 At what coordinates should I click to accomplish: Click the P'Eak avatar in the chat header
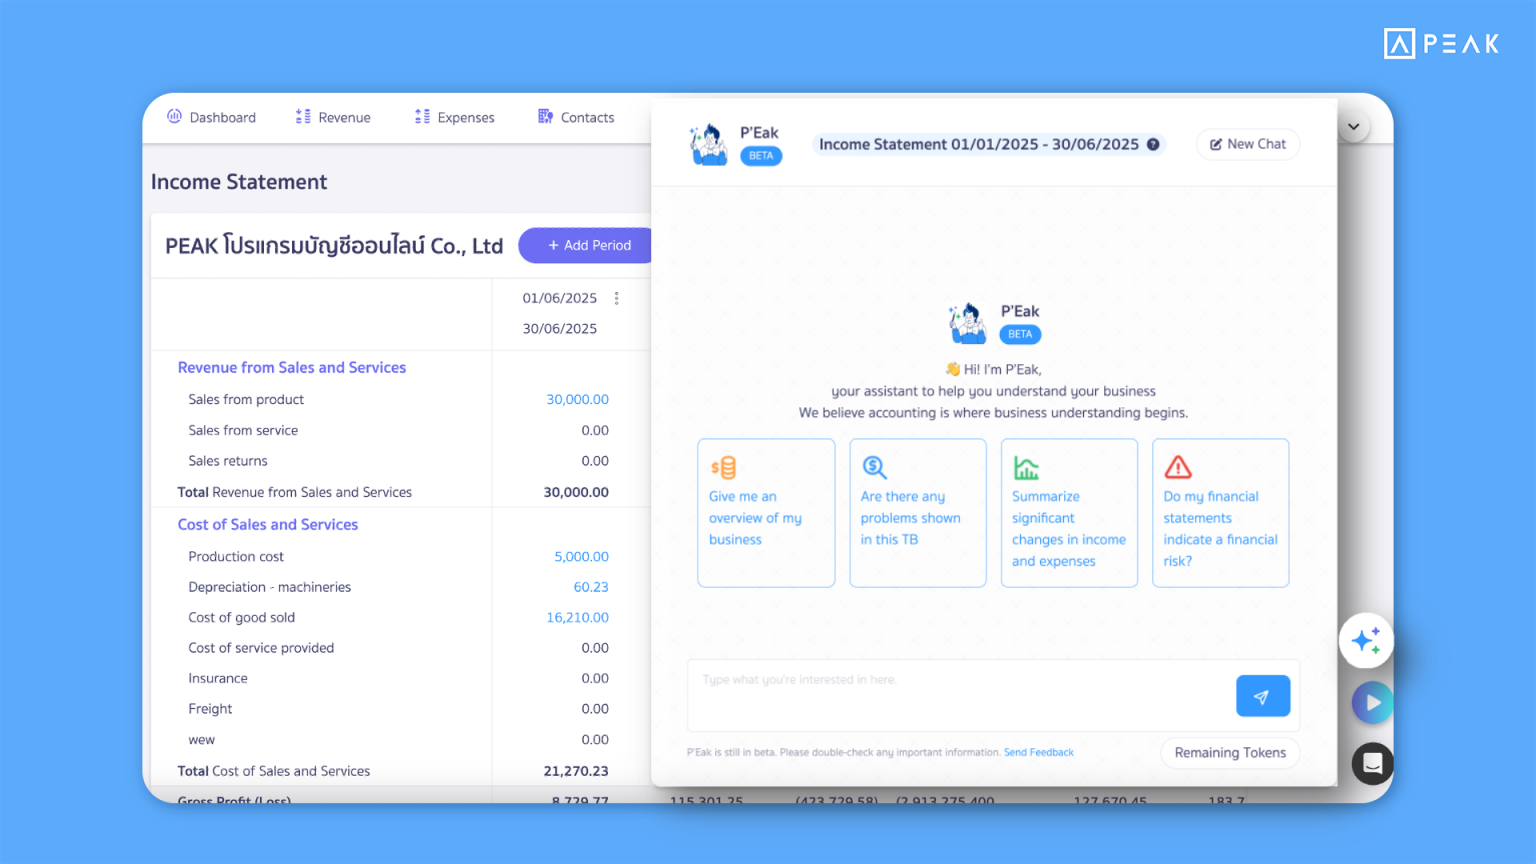(x=709, y=144)
